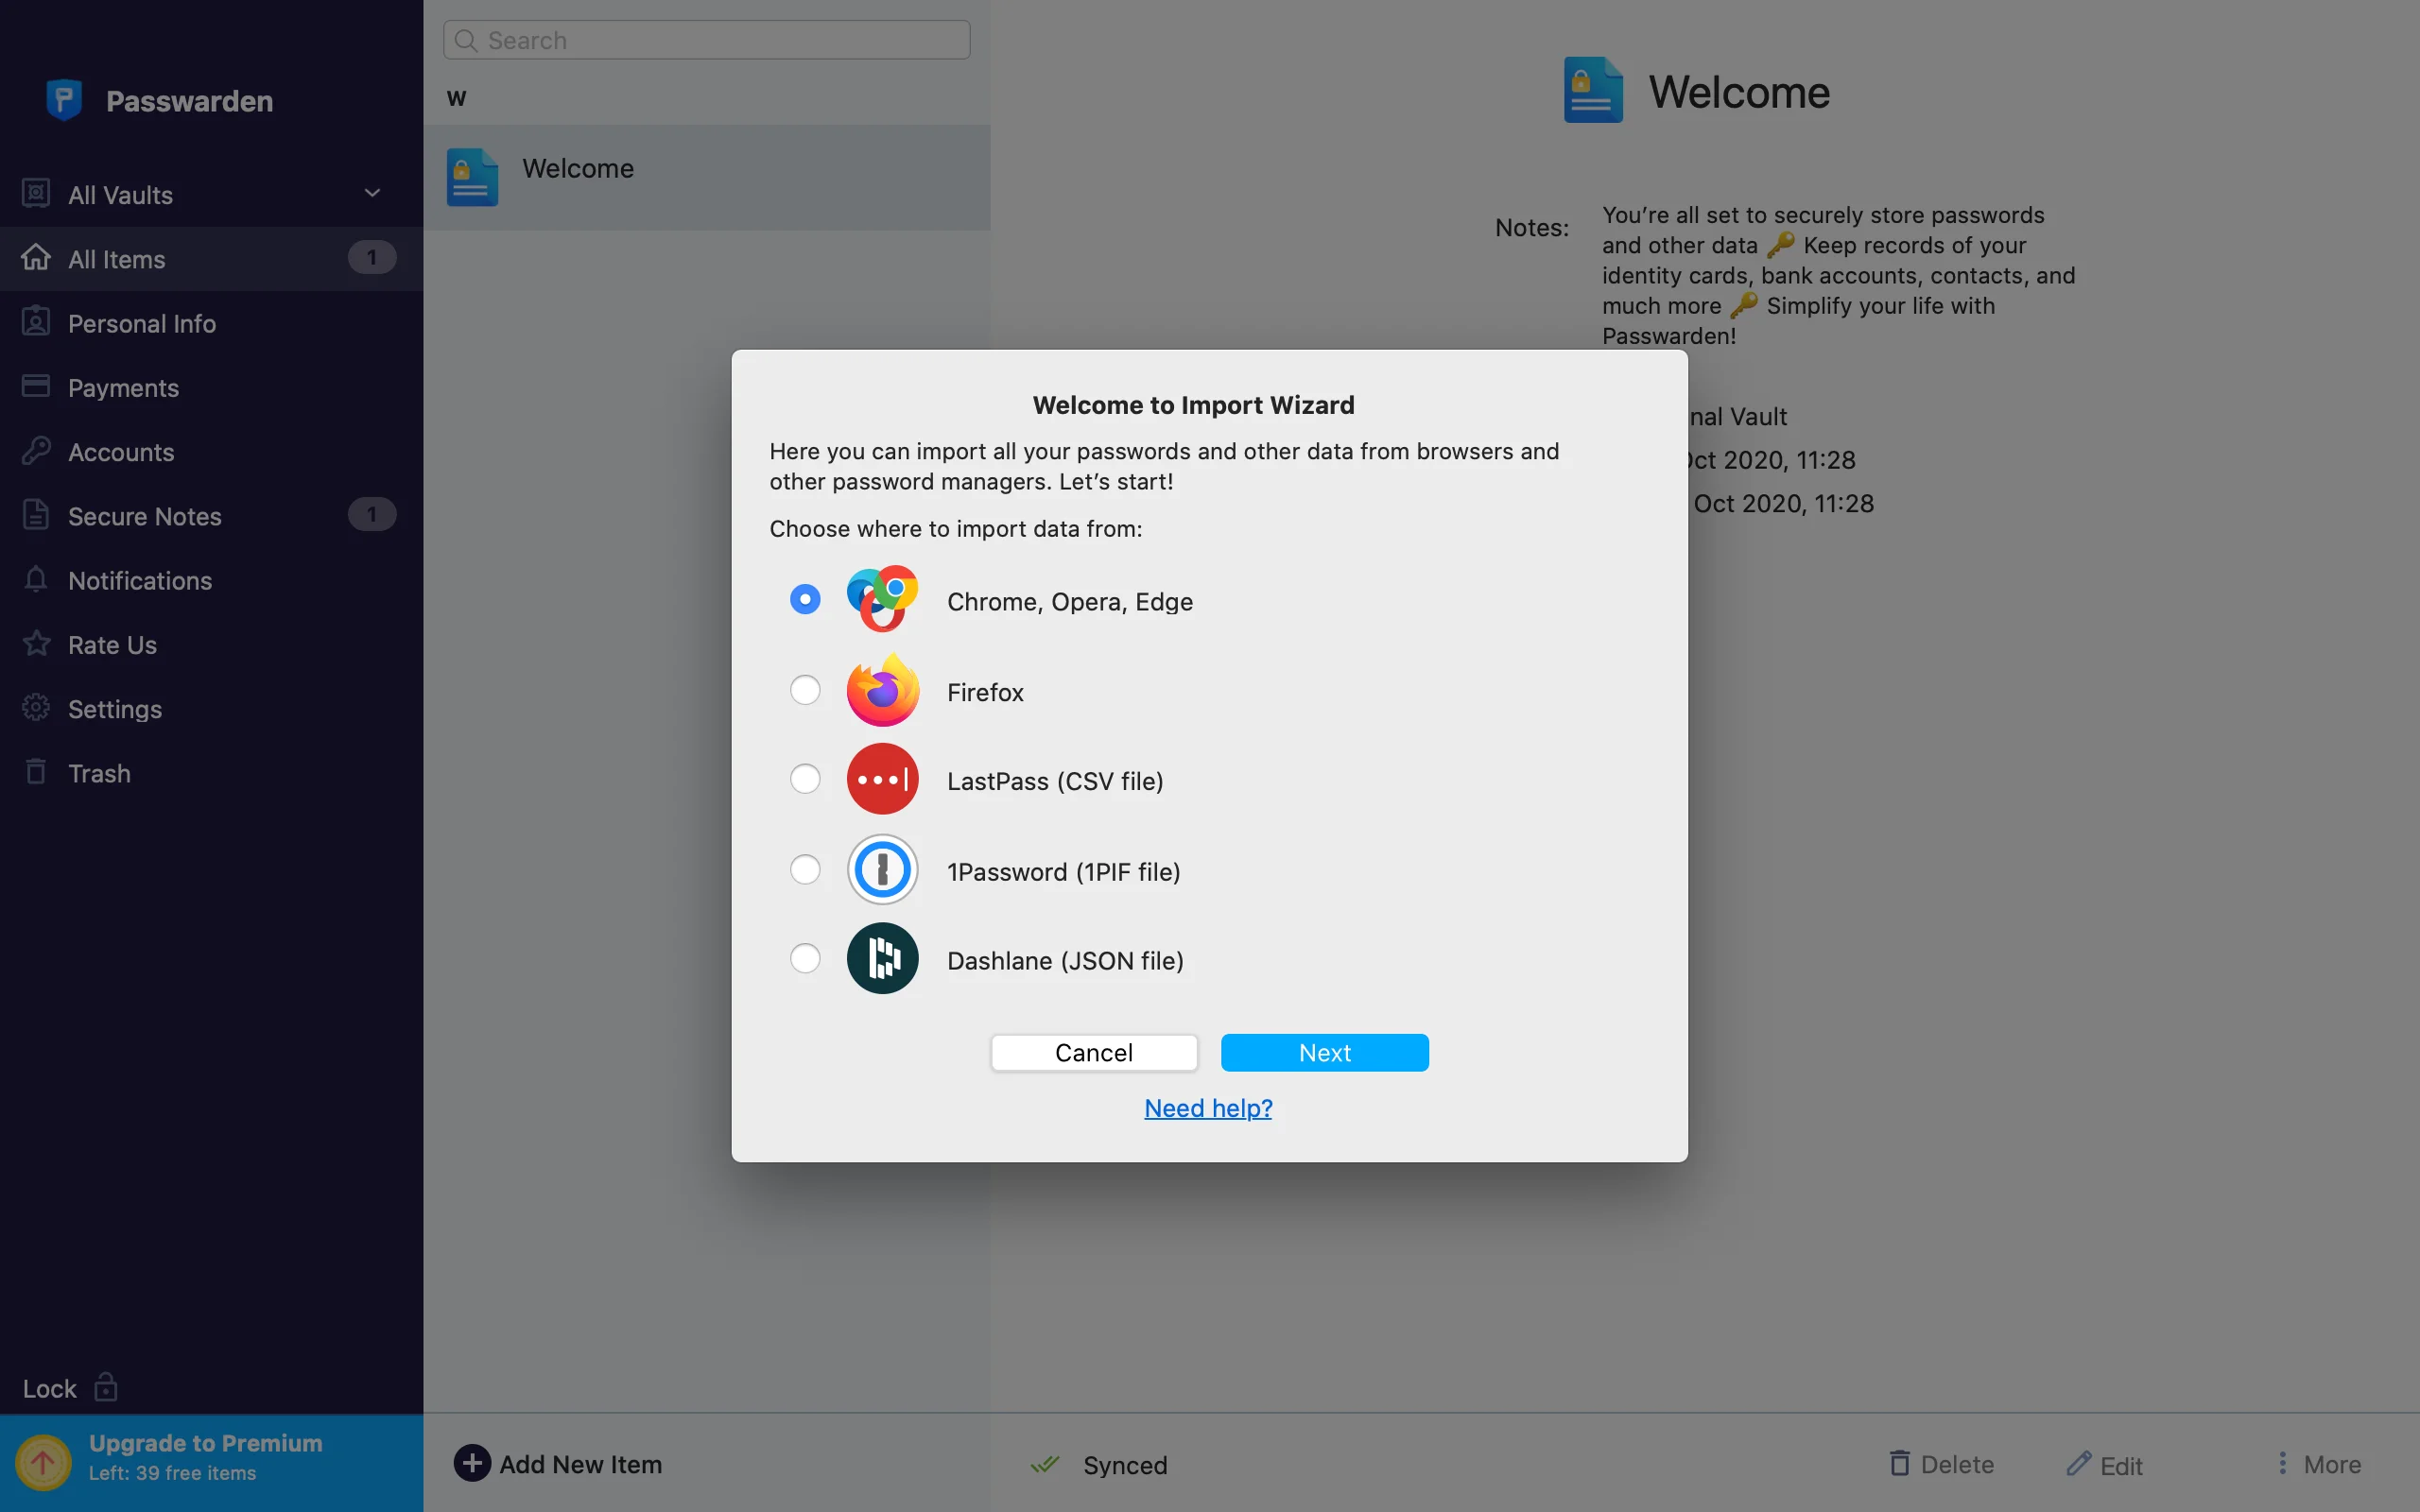The width and height of the screenshot is (2420, 1512).
Task: Click the 1Password logo icon
Action: (882, 869)
